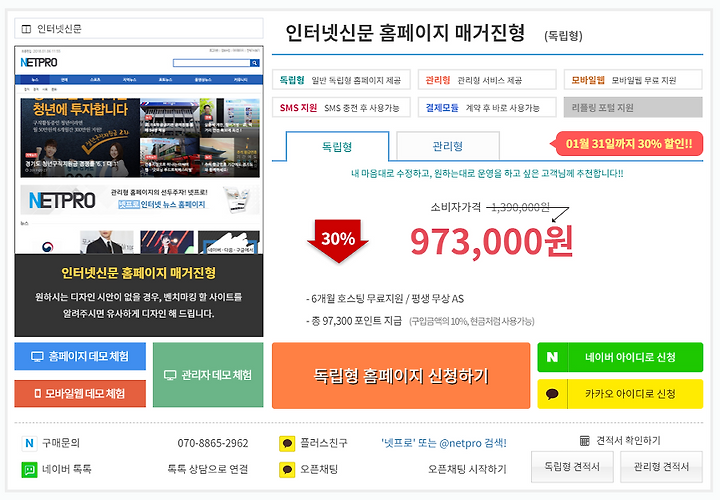Launch 관리자 데모 체험

pos(208,375)
